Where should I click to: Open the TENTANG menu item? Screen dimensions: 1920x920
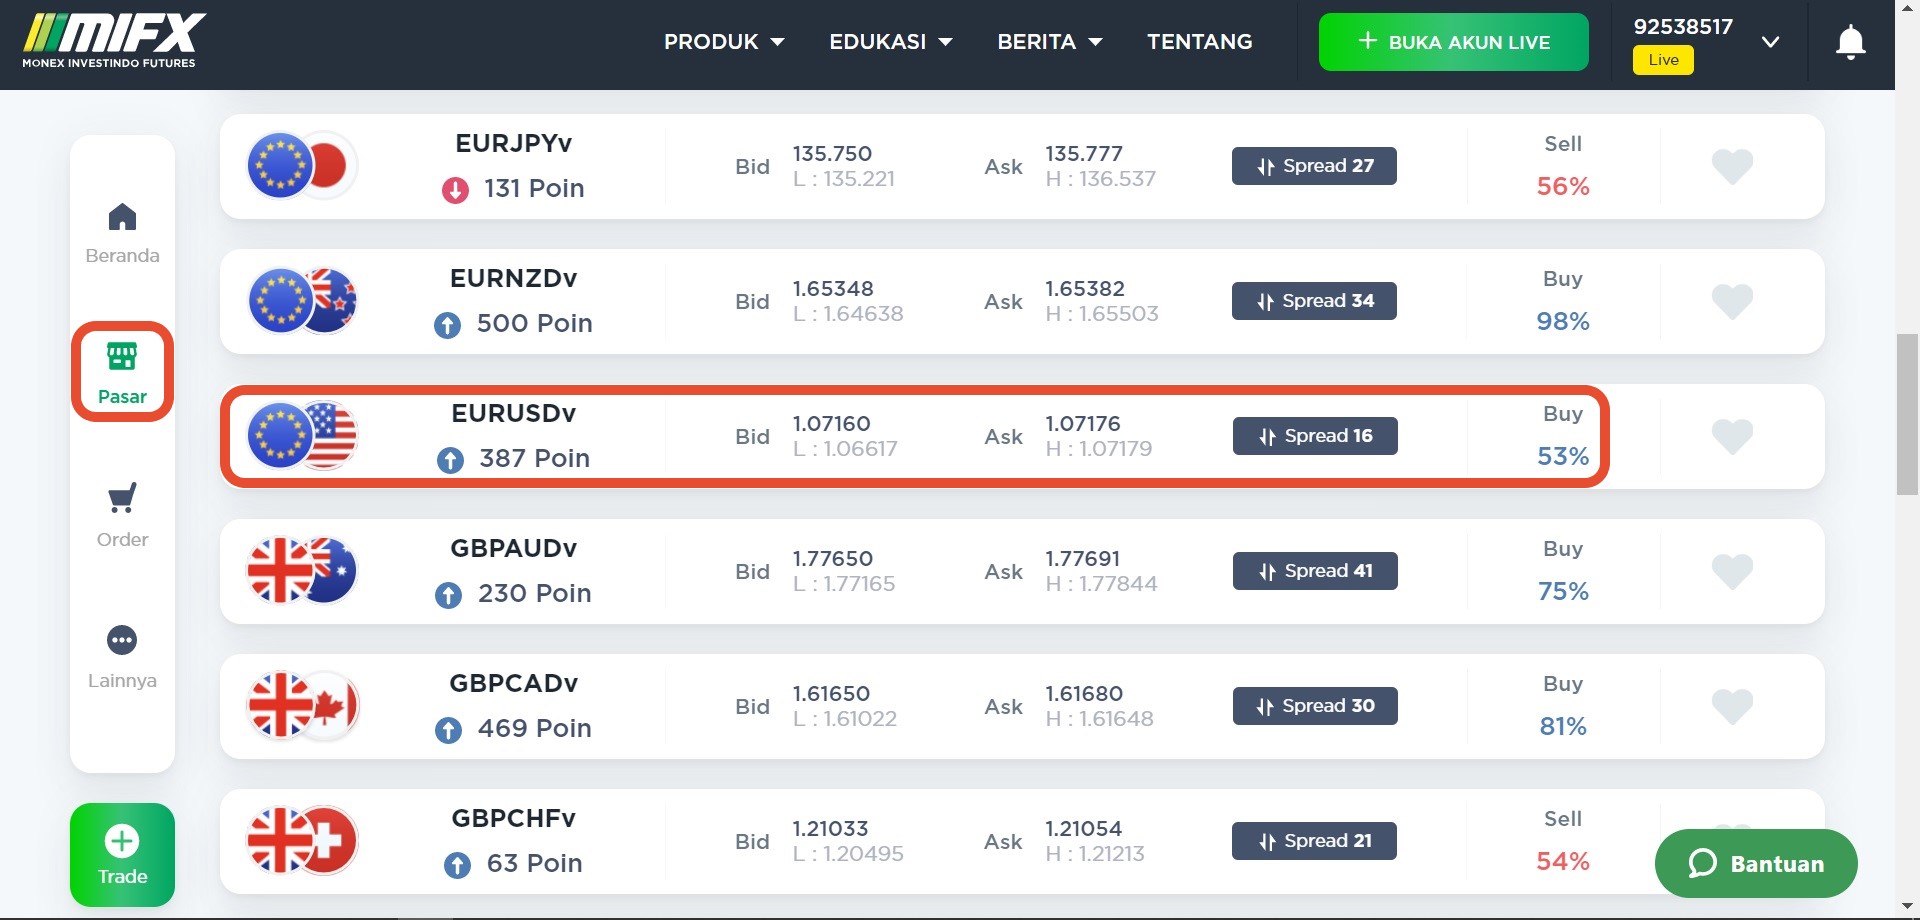coord(1199,42)
